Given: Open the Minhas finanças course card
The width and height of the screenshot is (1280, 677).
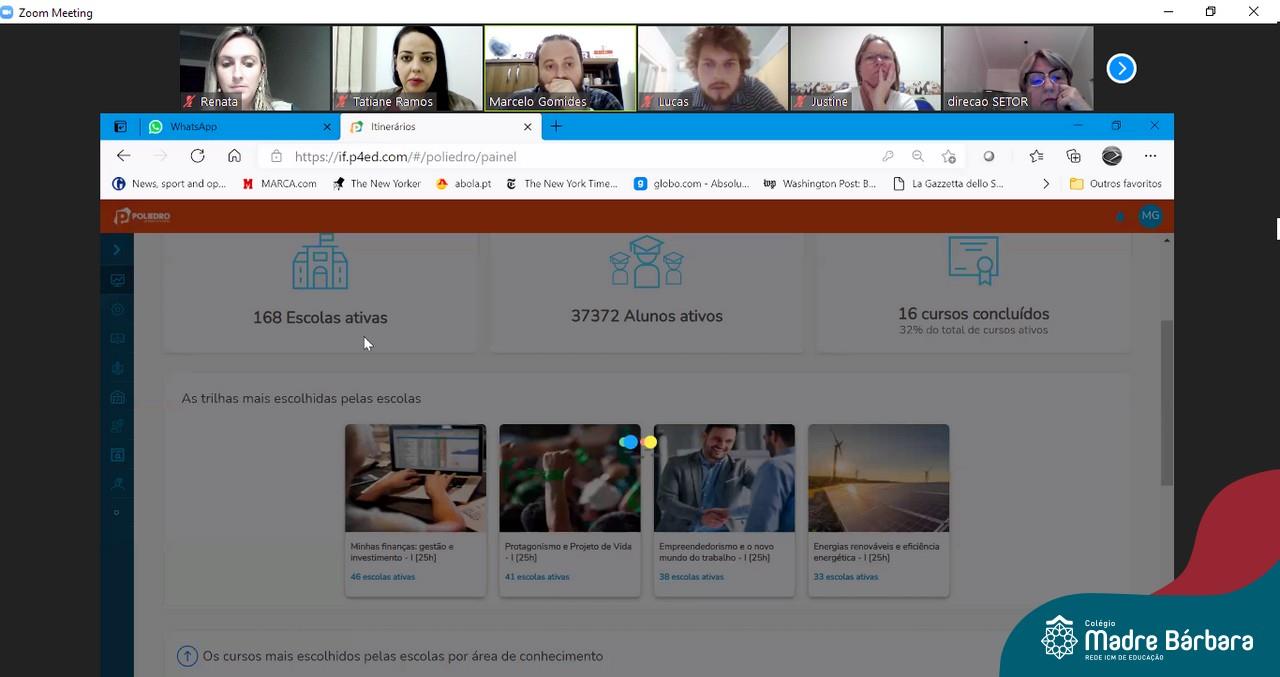Looking at the screenshot, I should click(x=415, y=510).
